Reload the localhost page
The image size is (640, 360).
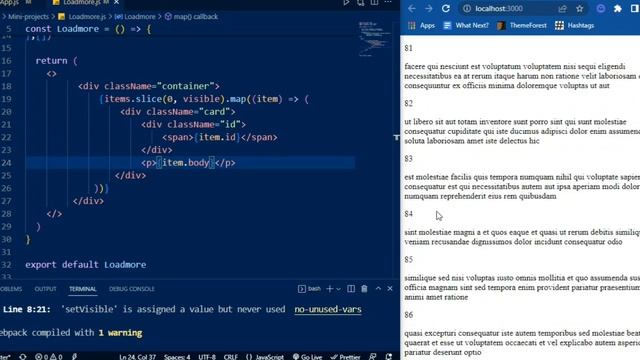[446, 9]
